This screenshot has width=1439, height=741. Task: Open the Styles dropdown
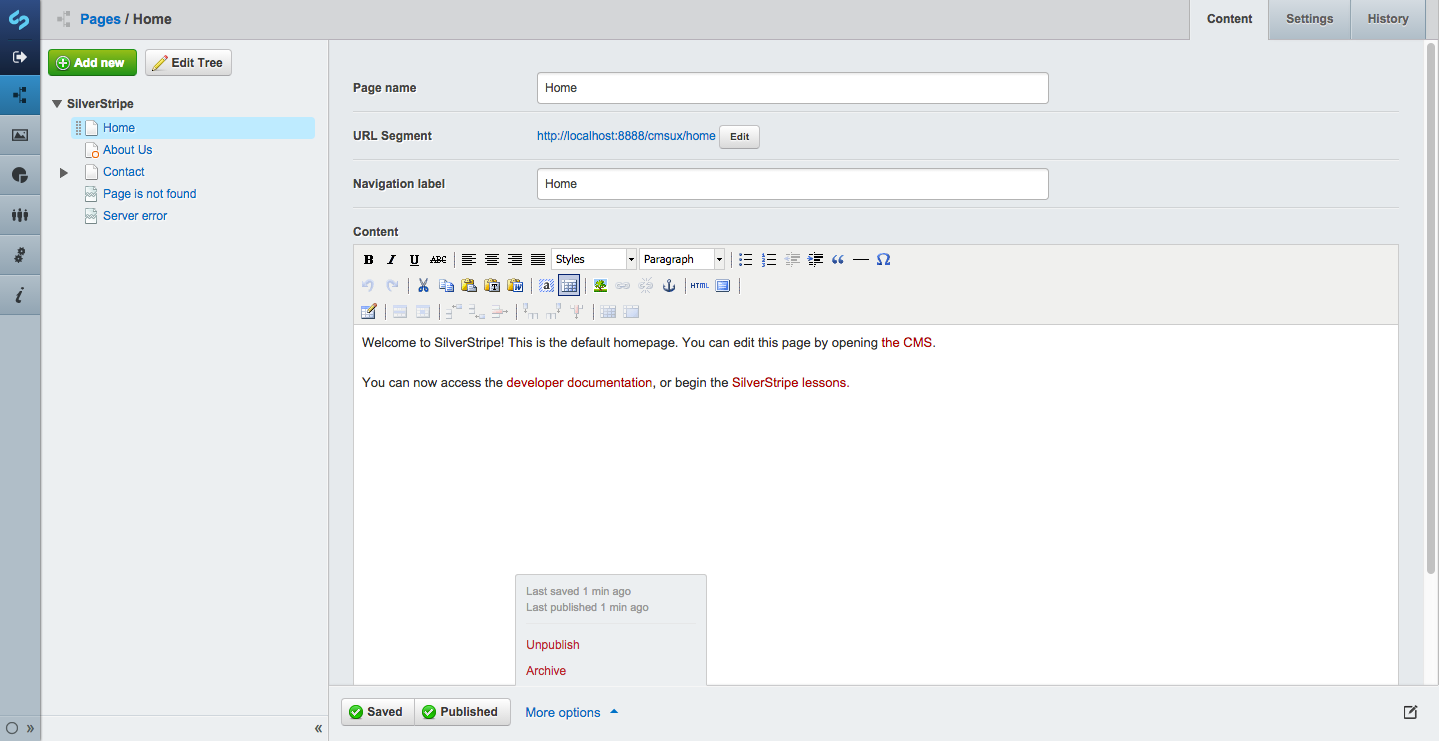(x=594, y=260)
